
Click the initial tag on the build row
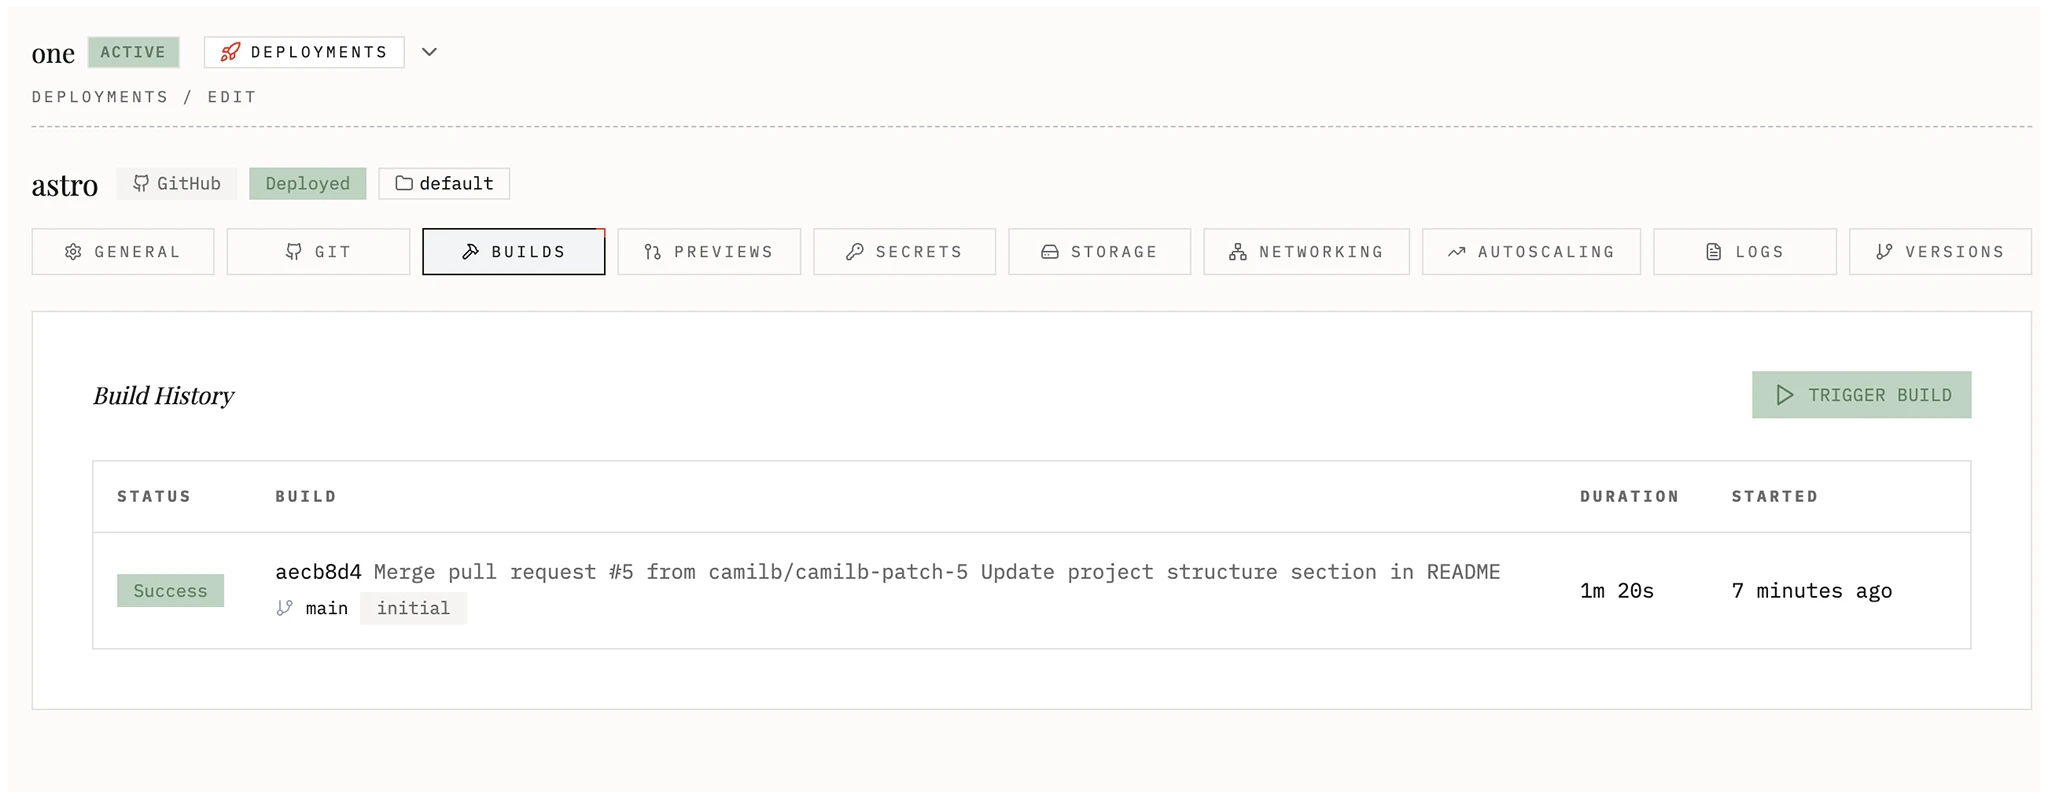tap(413, 607)
